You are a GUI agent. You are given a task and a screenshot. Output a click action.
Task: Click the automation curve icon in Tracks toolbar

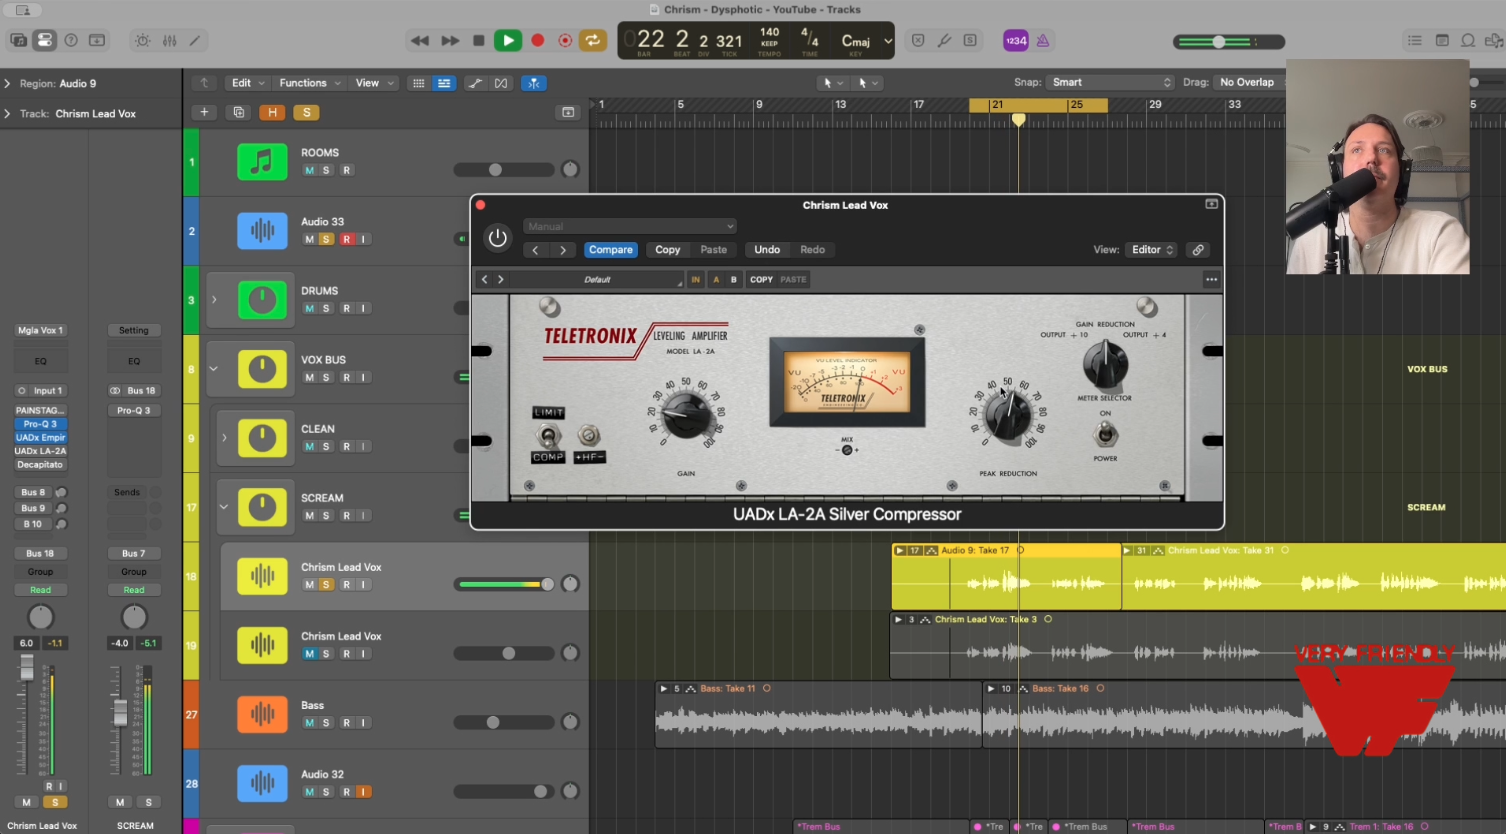(x=475, y=83)
